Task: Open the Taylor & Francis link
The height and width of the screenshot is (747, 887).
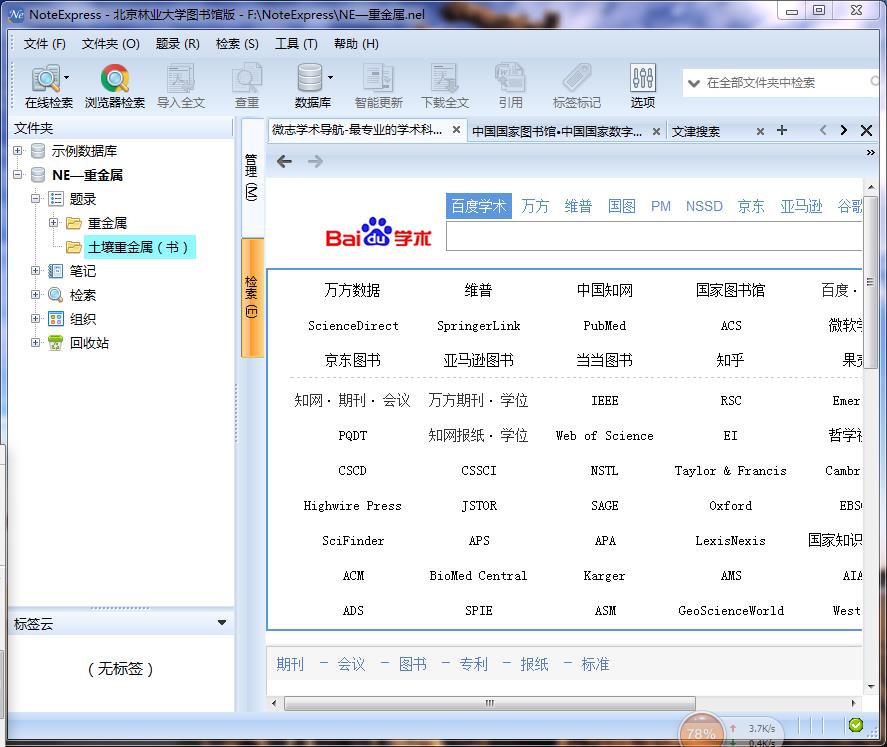Action: click(x=730, y=471)
